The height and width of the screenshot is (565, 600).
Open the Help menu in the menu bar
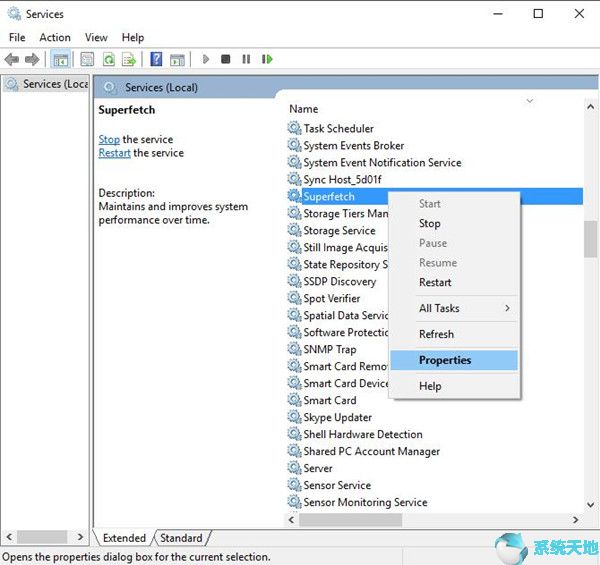(133, 37)
